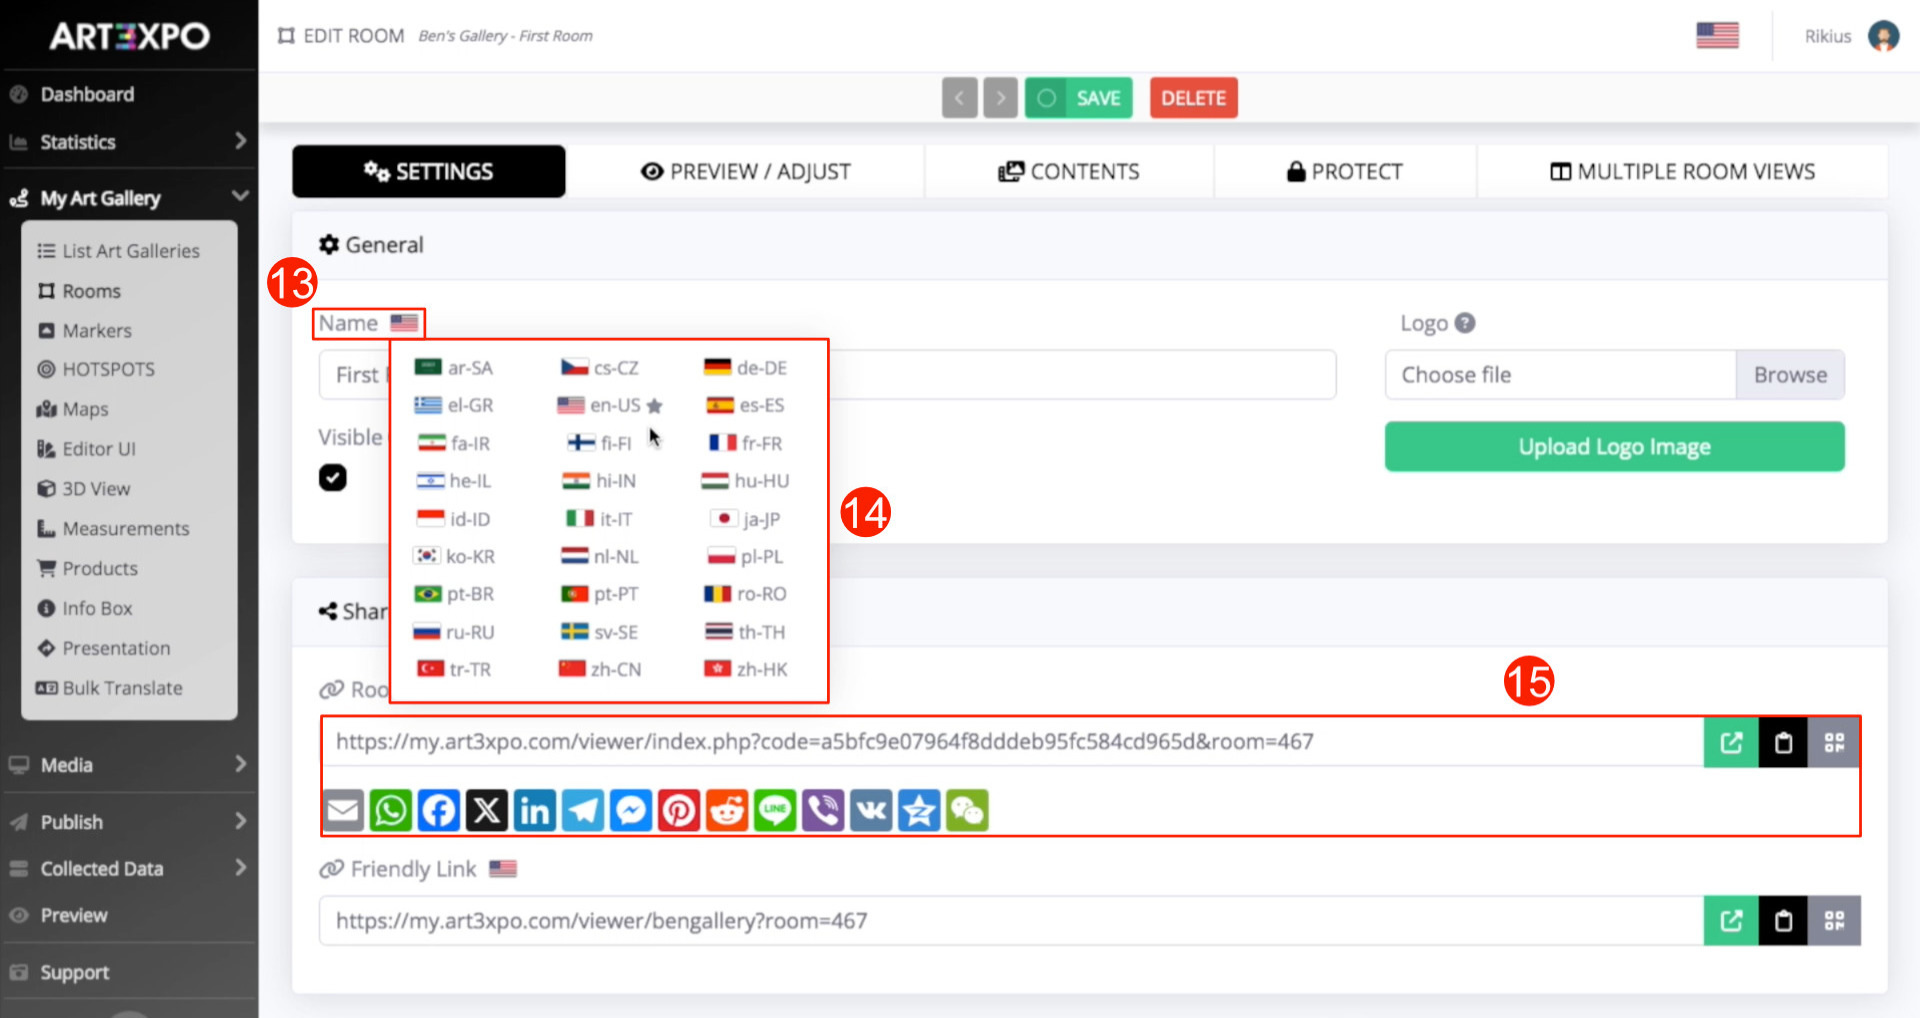Share room link on LinkedIn

coord(535,810)
